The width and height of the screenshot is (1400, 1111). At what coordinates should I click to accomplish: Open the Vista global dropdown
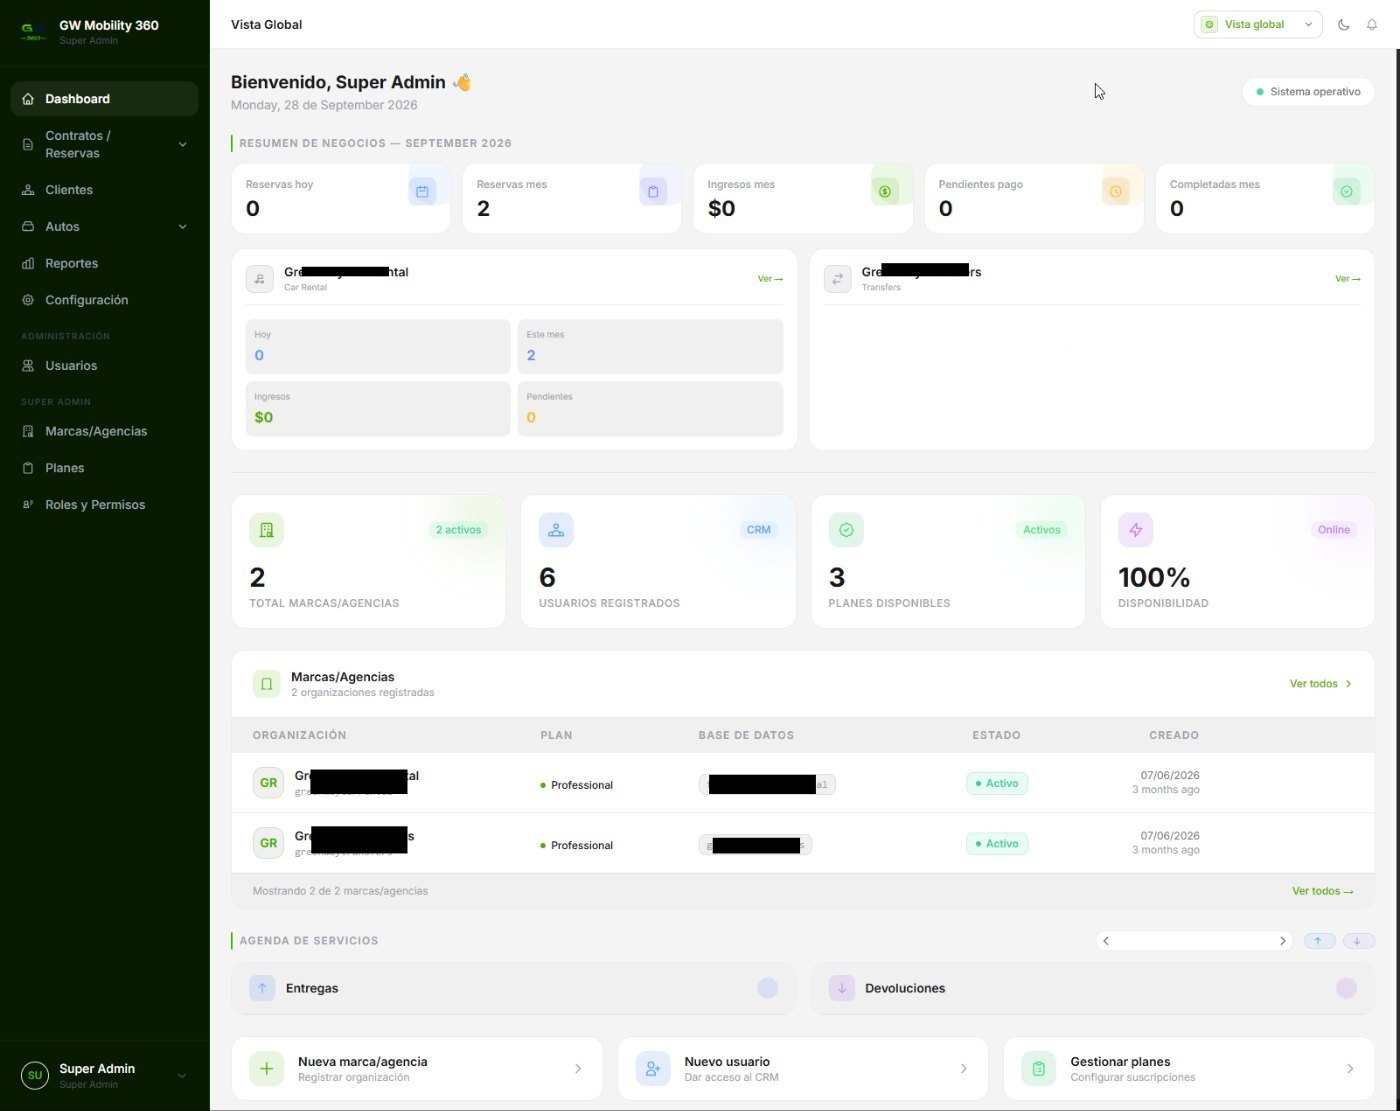click(1258, 25)
